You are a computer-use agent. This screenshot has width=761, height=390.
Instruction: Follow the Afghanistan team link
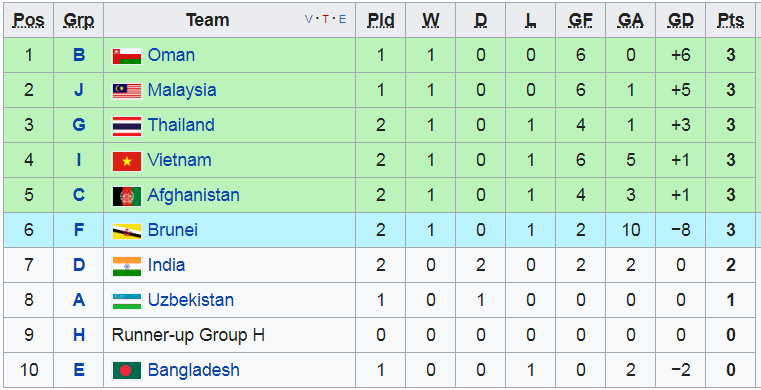[x=194, y=195]
